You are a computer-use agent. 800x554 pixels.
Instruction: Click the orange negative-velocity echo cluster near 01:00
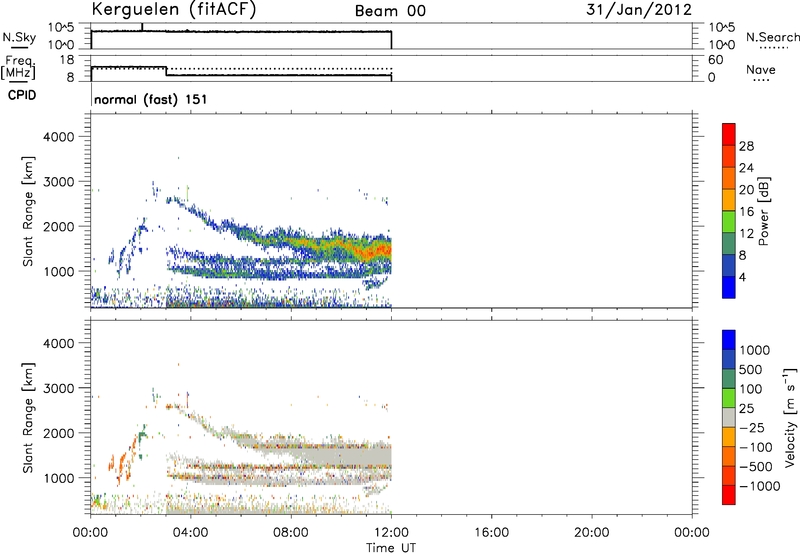coord(122,463)
